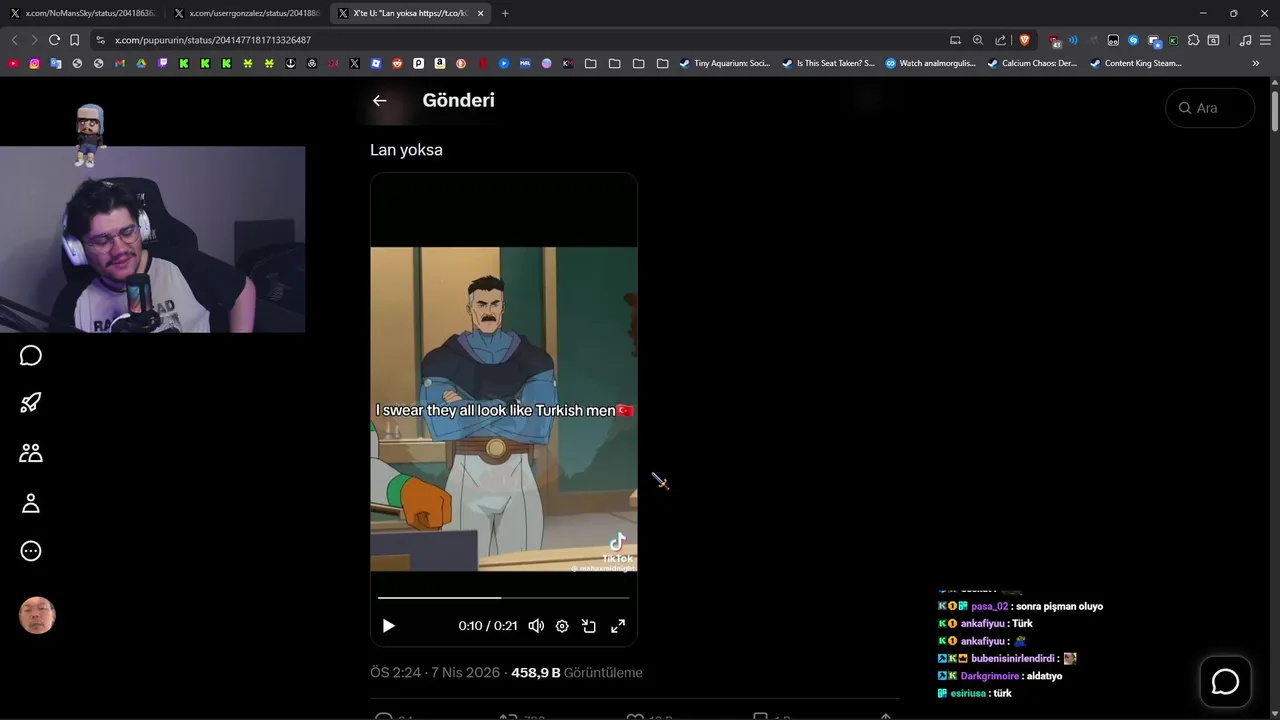
Task: Open the Gmail bookmark icon
Action: point(120,63)
